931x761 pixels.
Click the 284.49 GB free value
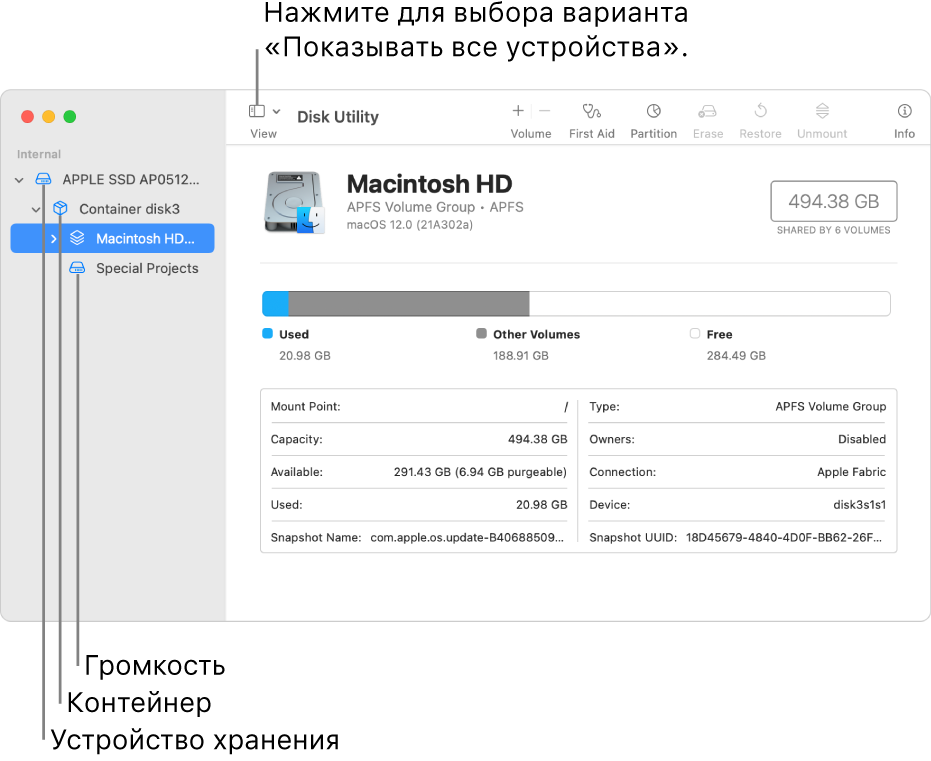click(736, 356)
